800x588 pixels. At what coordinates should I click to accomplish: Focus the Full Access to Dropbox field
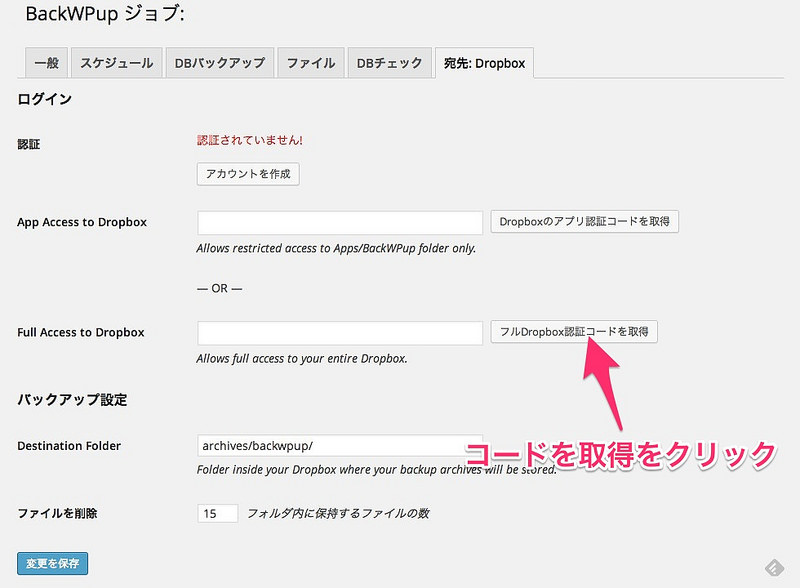340,333
